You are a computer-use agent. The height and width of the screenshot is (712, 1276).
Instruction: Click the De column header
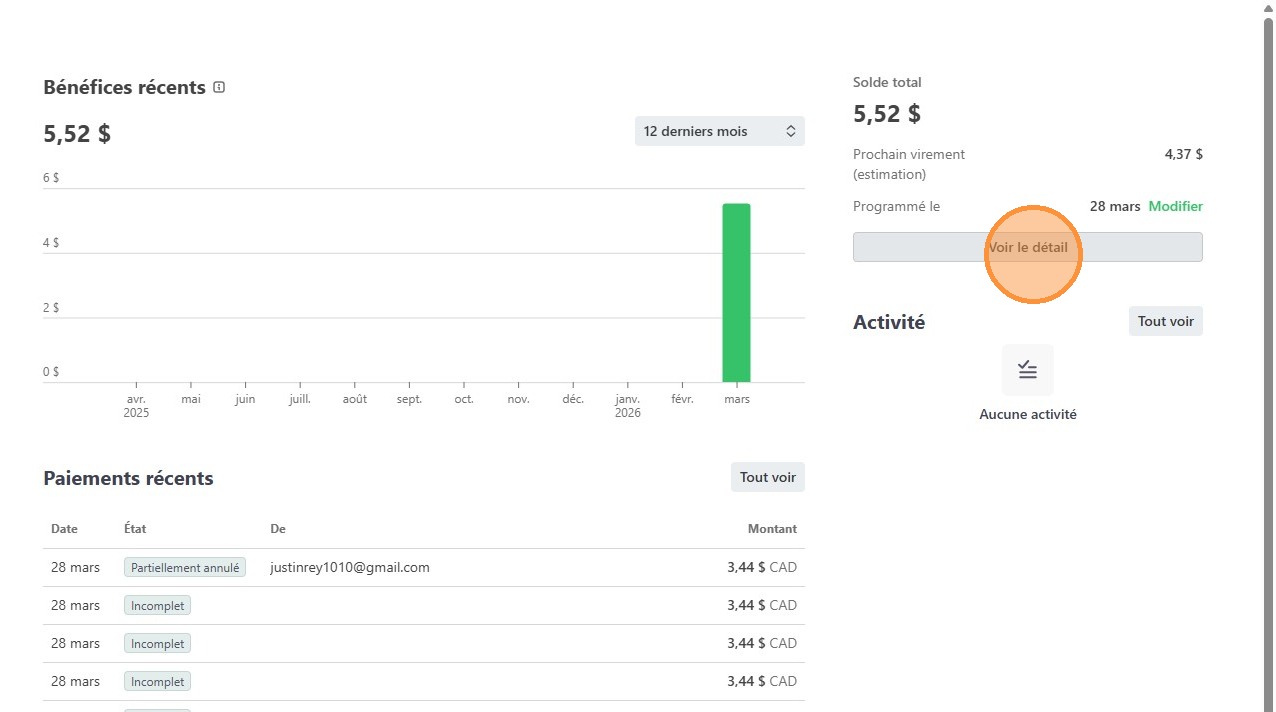pyautogui.click(x=278, y=529)
